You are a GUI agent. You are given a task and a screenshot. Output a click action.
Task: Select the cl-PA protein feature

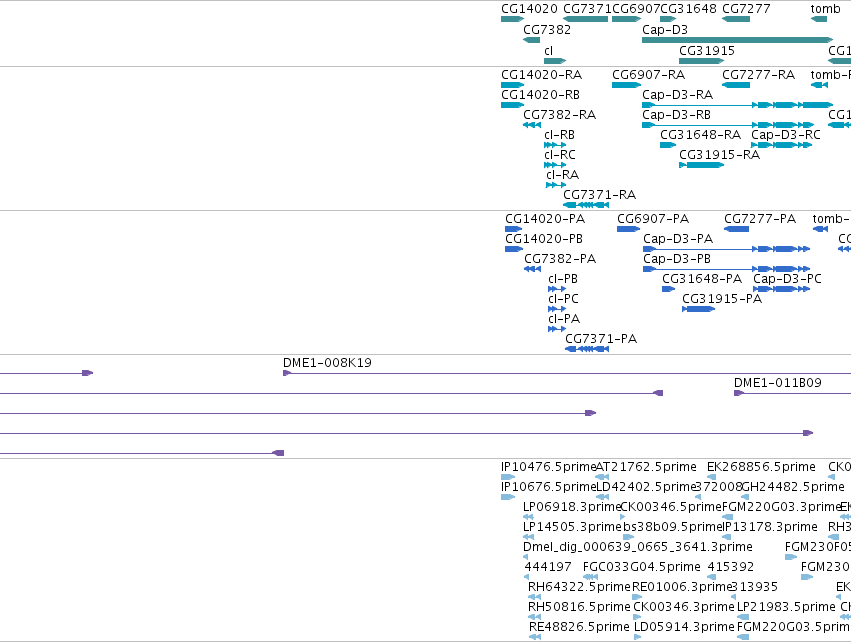(557, 329)
